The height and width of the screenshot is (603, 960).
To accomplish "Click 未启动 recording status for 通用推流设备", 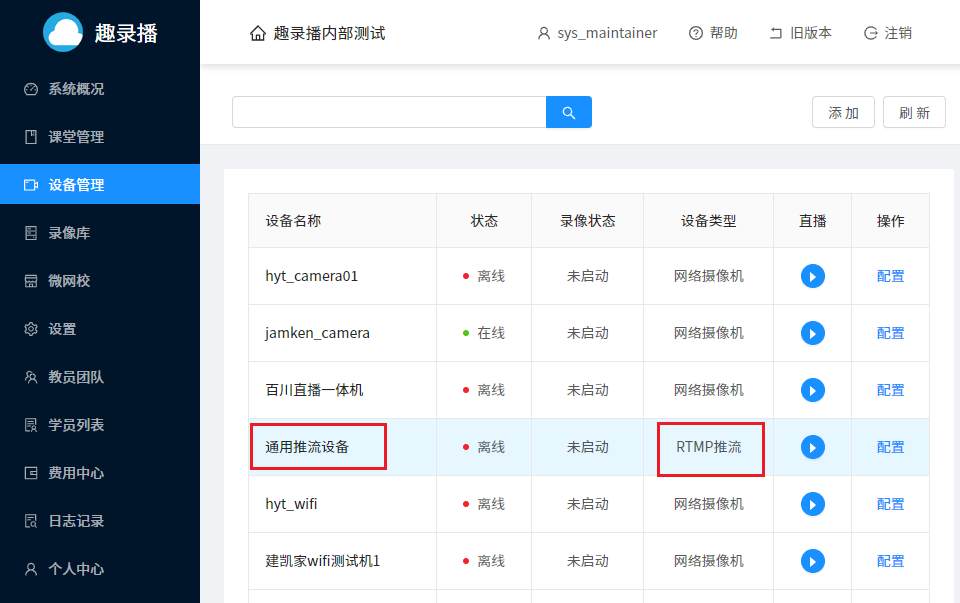I will [588, 447].
